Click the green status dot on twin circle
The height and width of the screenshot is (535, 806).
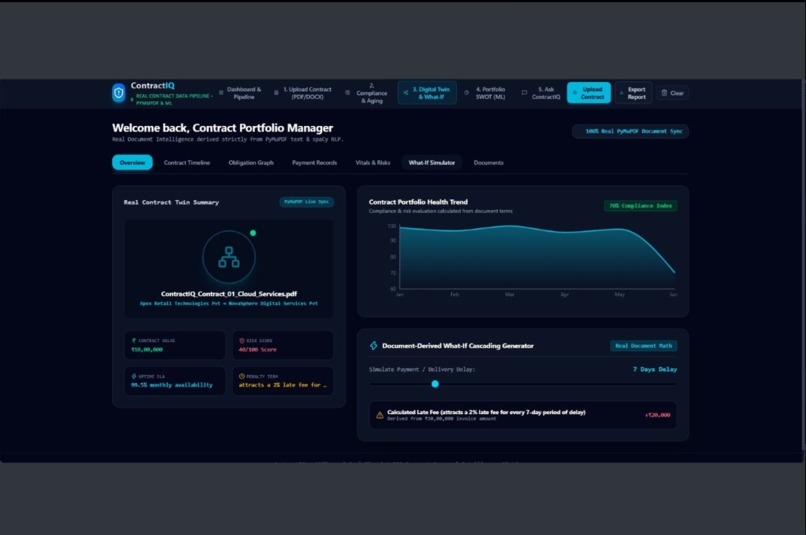tap(253, 233)
